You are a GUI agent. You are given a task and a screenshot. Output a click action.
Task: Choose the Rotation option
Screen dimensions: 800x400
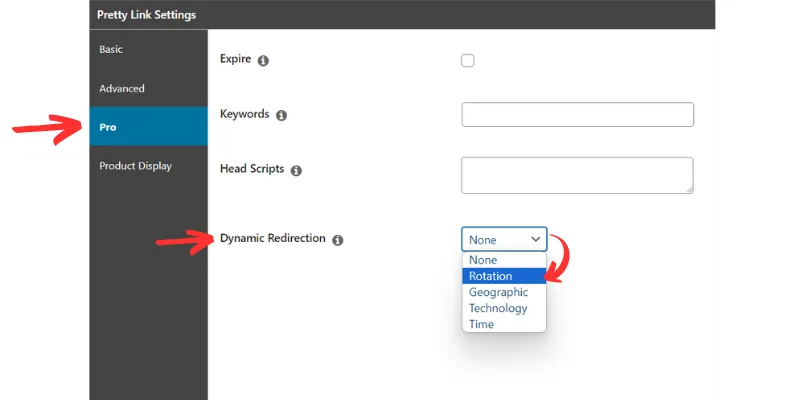point(490,276)
